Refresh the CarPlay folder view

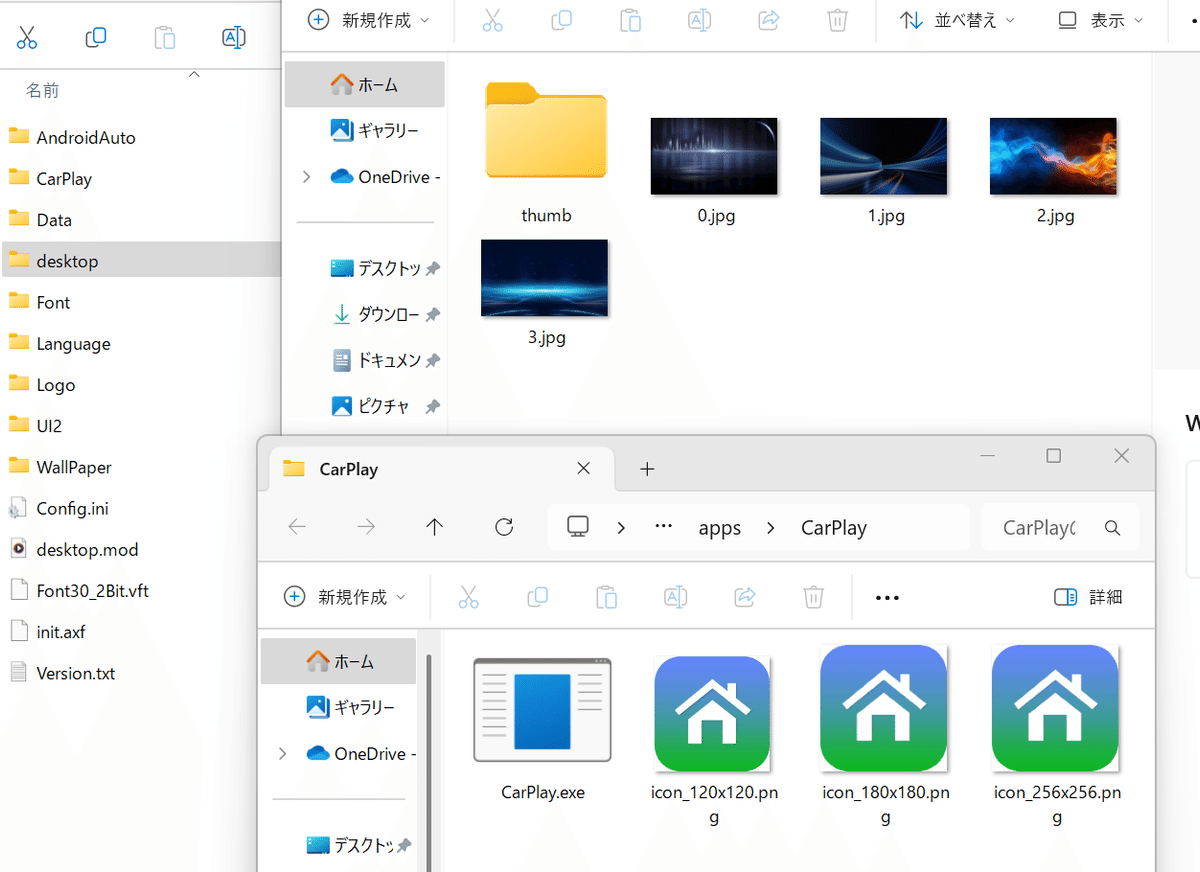pyautogui.click(x=504, y=527)
